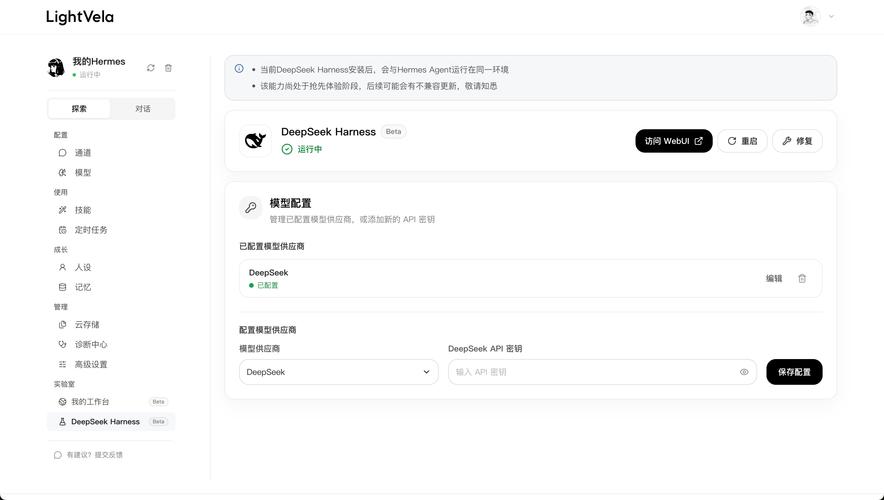
Task: Click the trash icon beside 我的Hermes
Action: point(168,68)
